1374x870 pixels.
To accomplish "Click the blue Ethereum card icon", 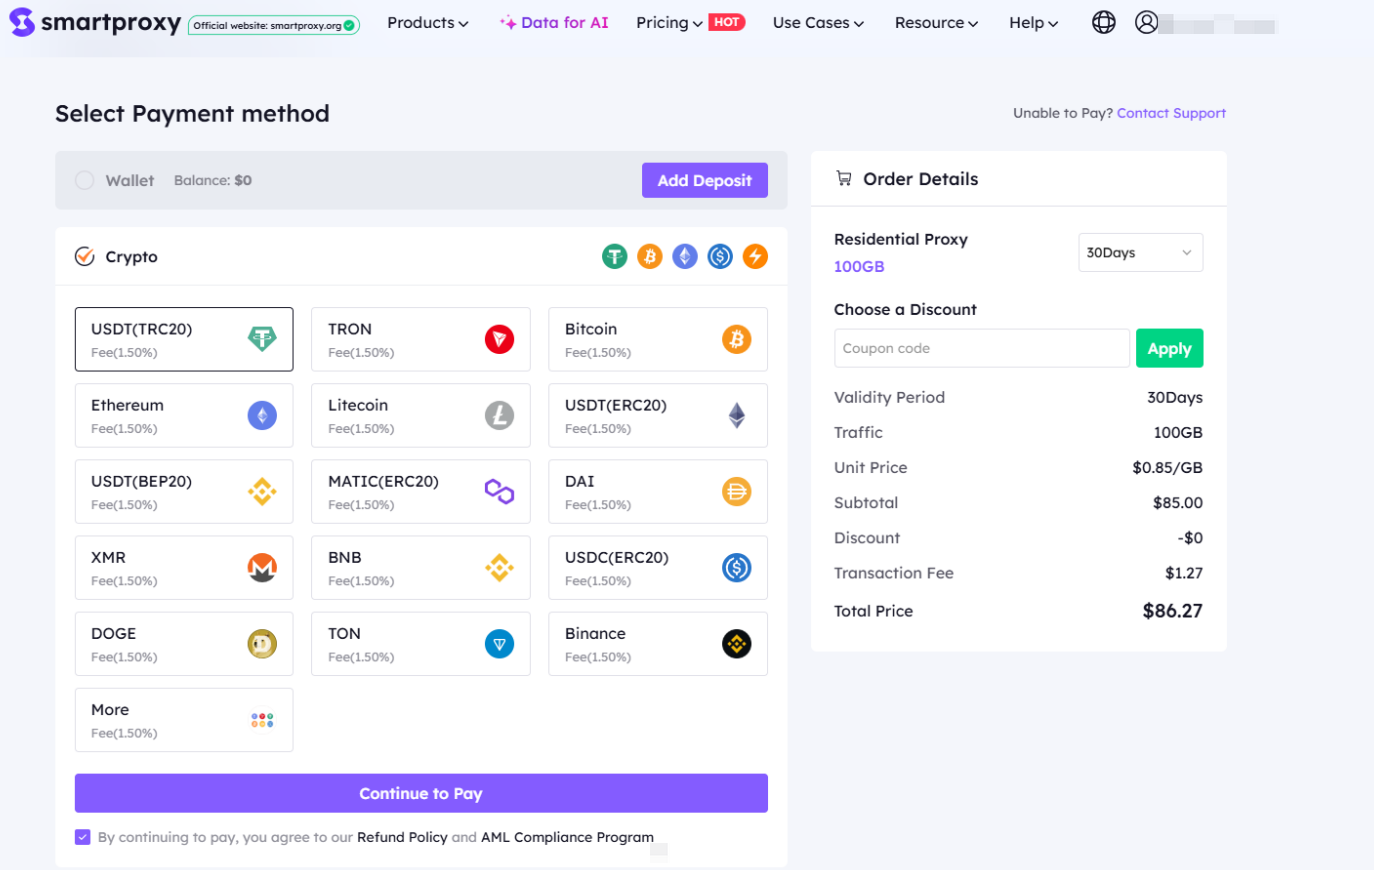I will click(262, 415).
